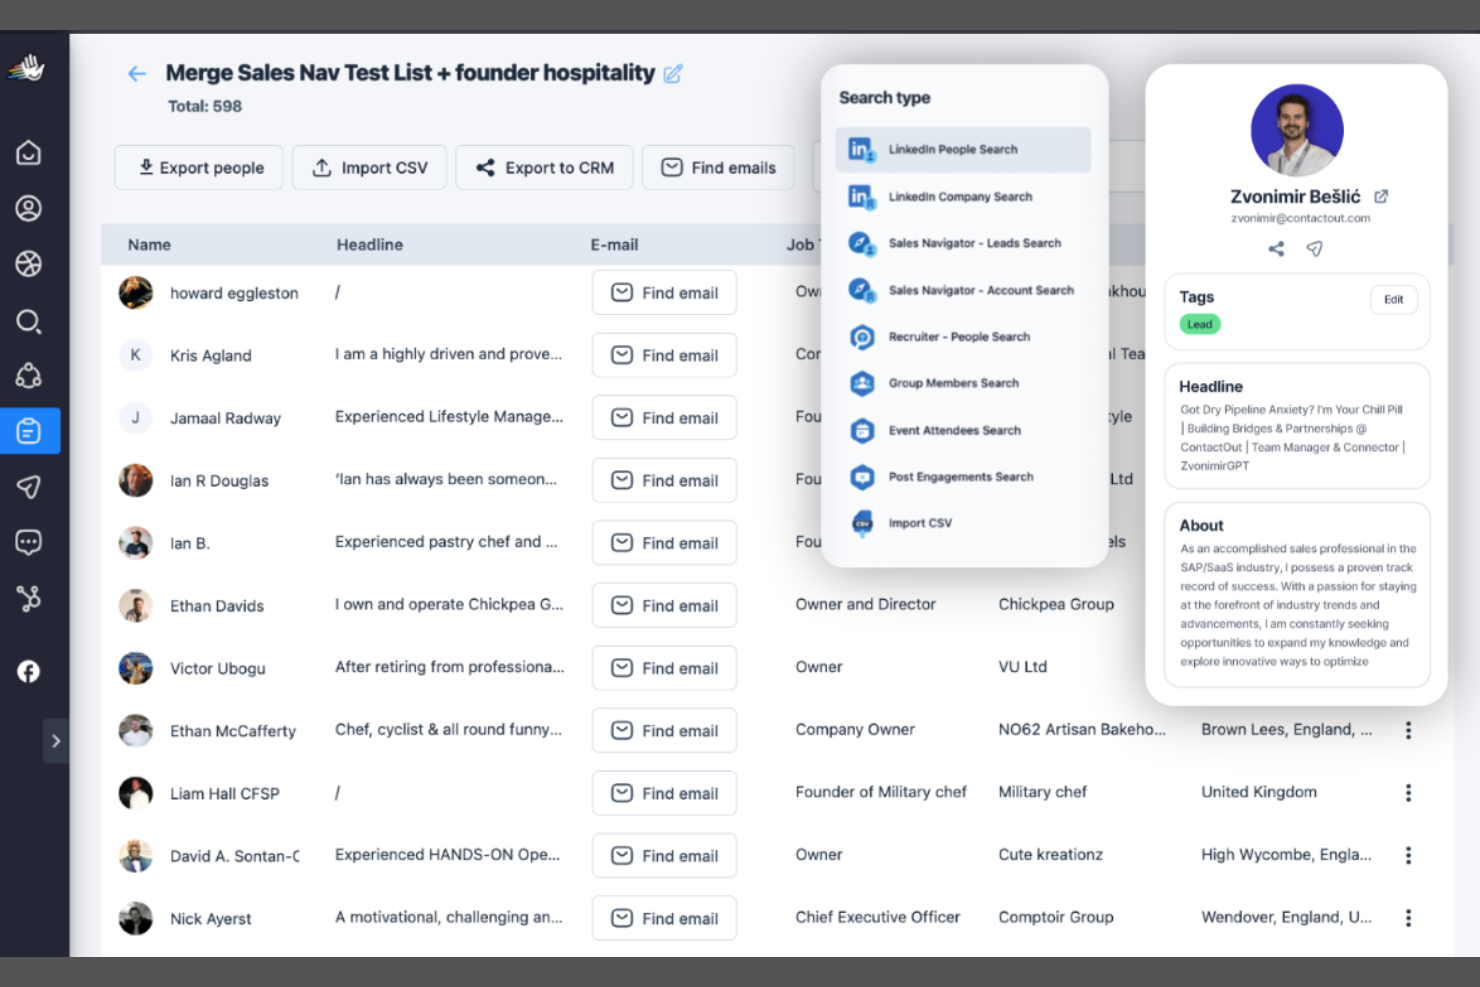1480x987 pixels.
Task: Open the campaigns paper plane icon in sidebar
Action: pos(28,487)
